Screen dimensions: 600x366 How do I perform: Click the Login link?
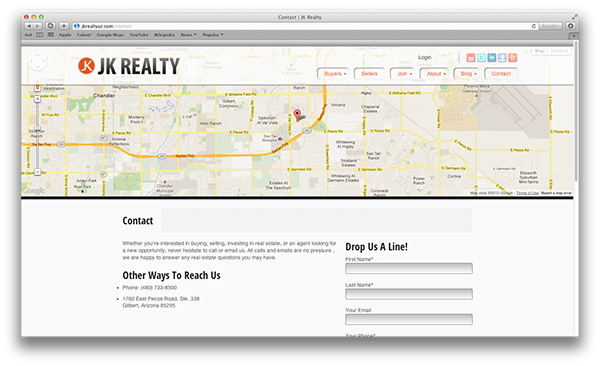(424, 57)
